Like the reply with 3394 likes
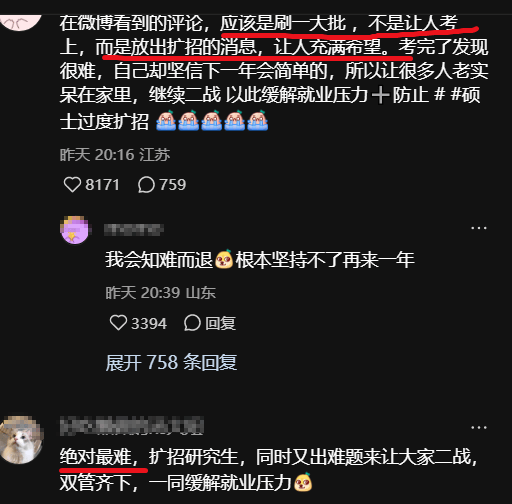The image size is (512, 504). 118,323
